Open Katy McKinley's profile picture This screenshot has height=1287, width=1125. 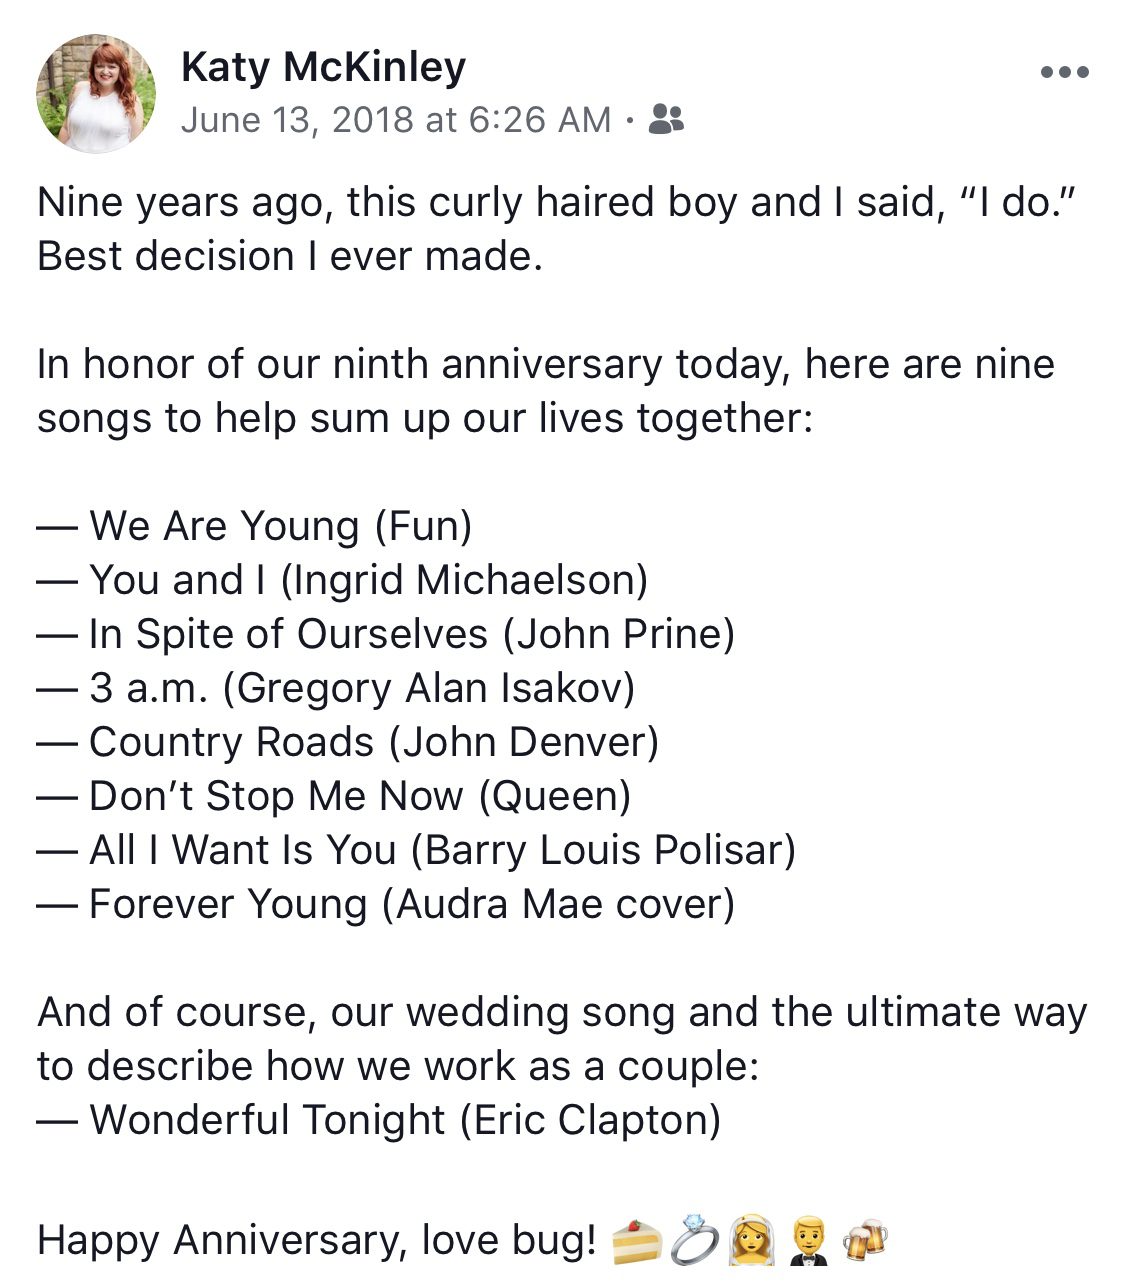(96, 94)
